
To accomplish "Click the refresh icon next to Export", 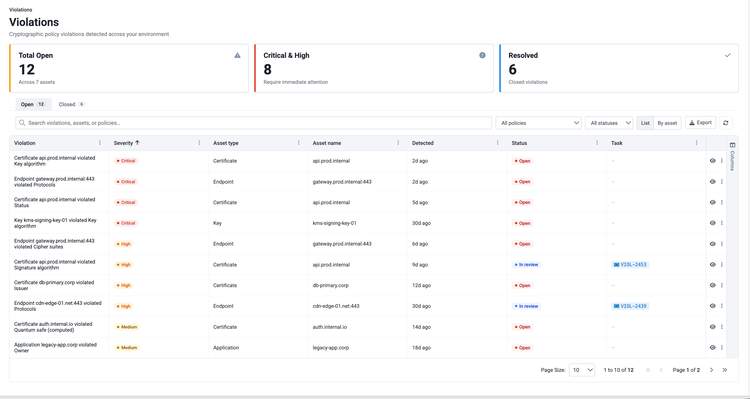I will 726,123.
